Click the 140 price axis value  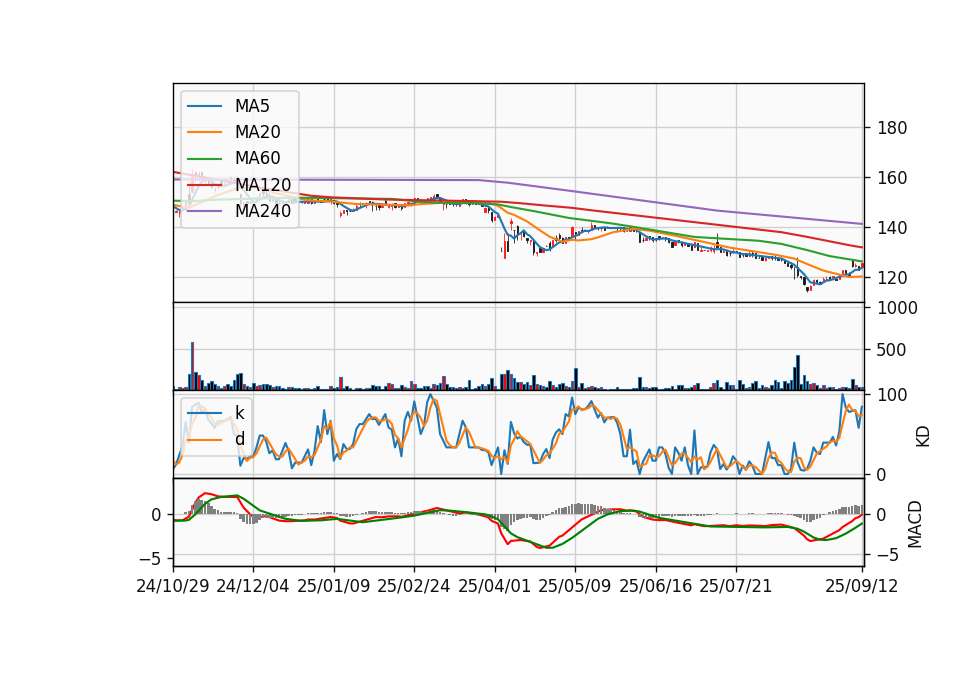coord(892,228)
